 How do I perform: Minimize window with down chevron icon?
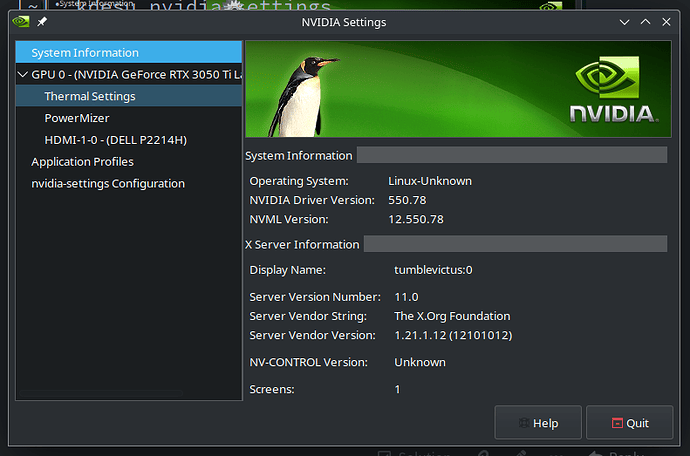pyautogui.click(x=624, y=22)
